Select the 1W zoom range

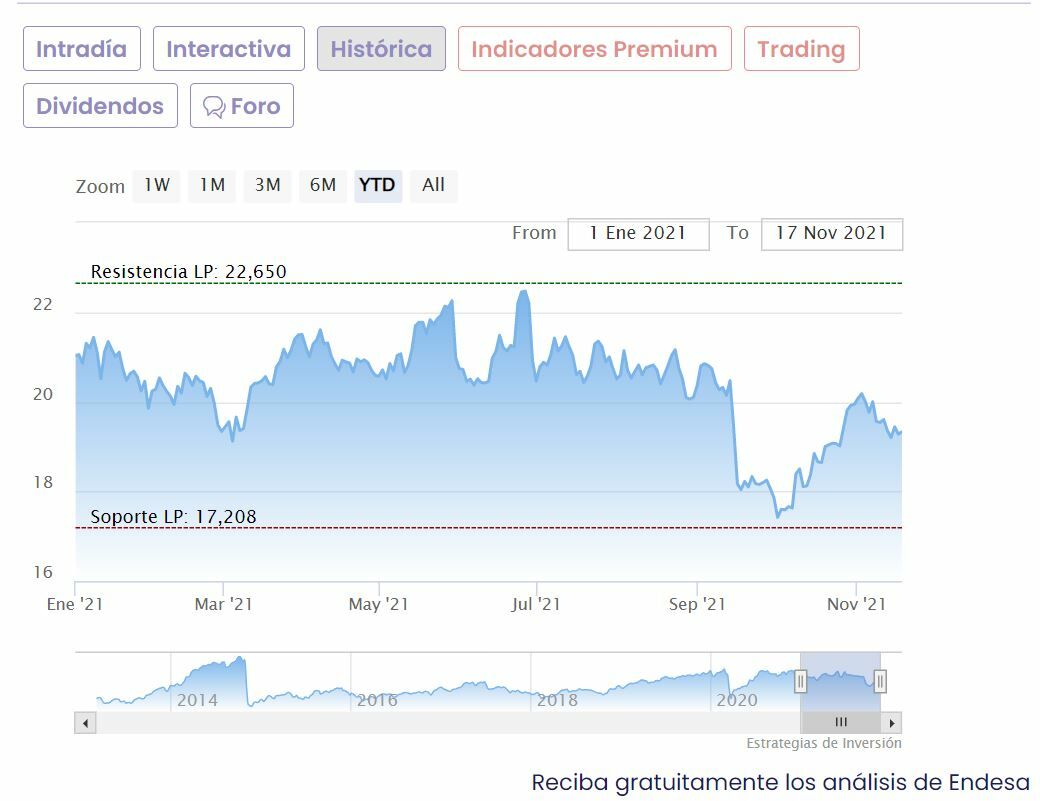157,185
